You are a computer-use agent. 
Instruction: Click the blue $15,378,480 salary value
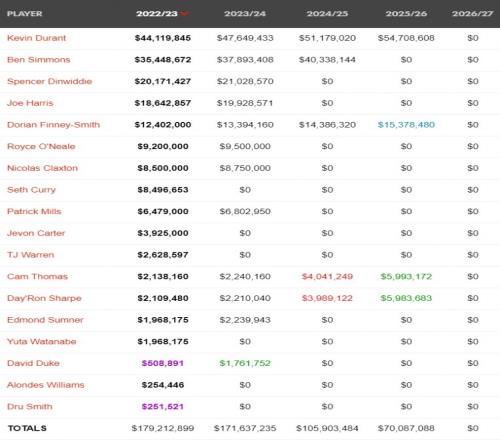(406, 125)
